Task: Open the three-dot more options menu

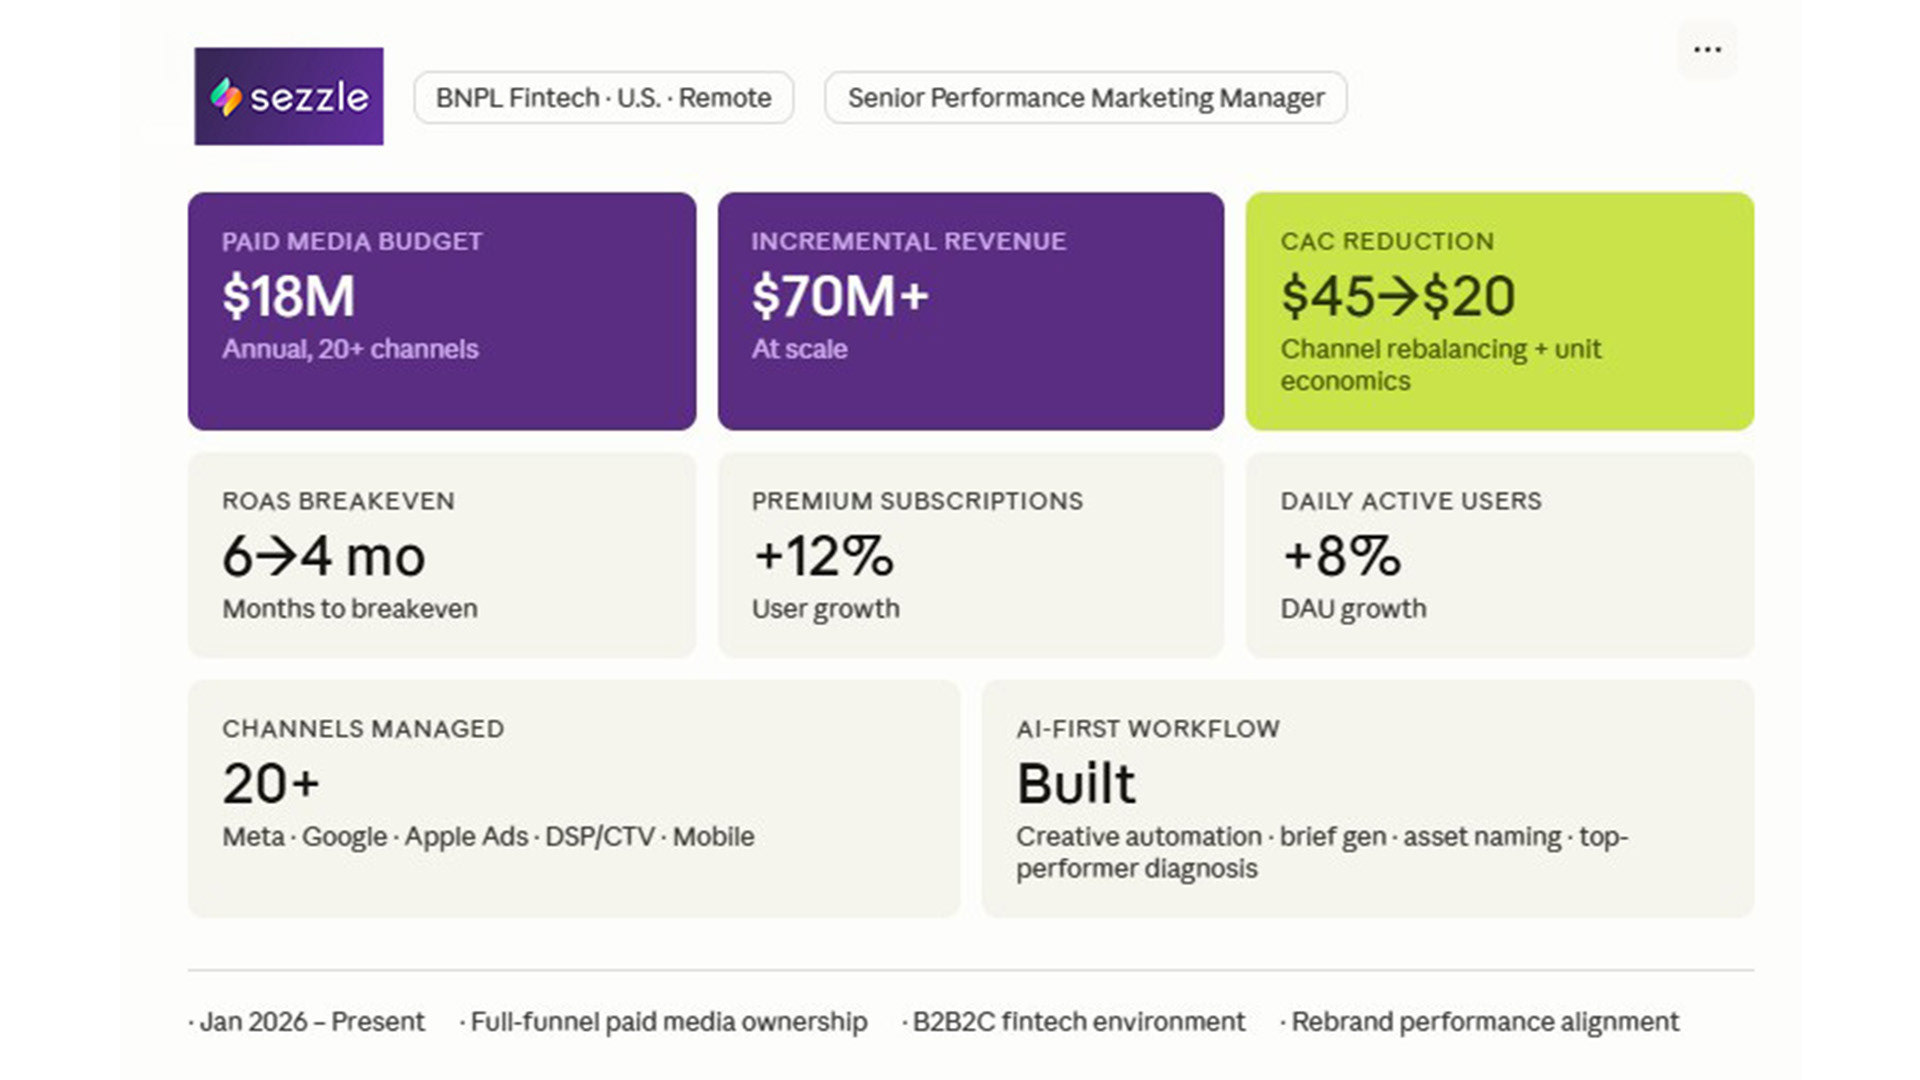Action: coord(1707,50)
